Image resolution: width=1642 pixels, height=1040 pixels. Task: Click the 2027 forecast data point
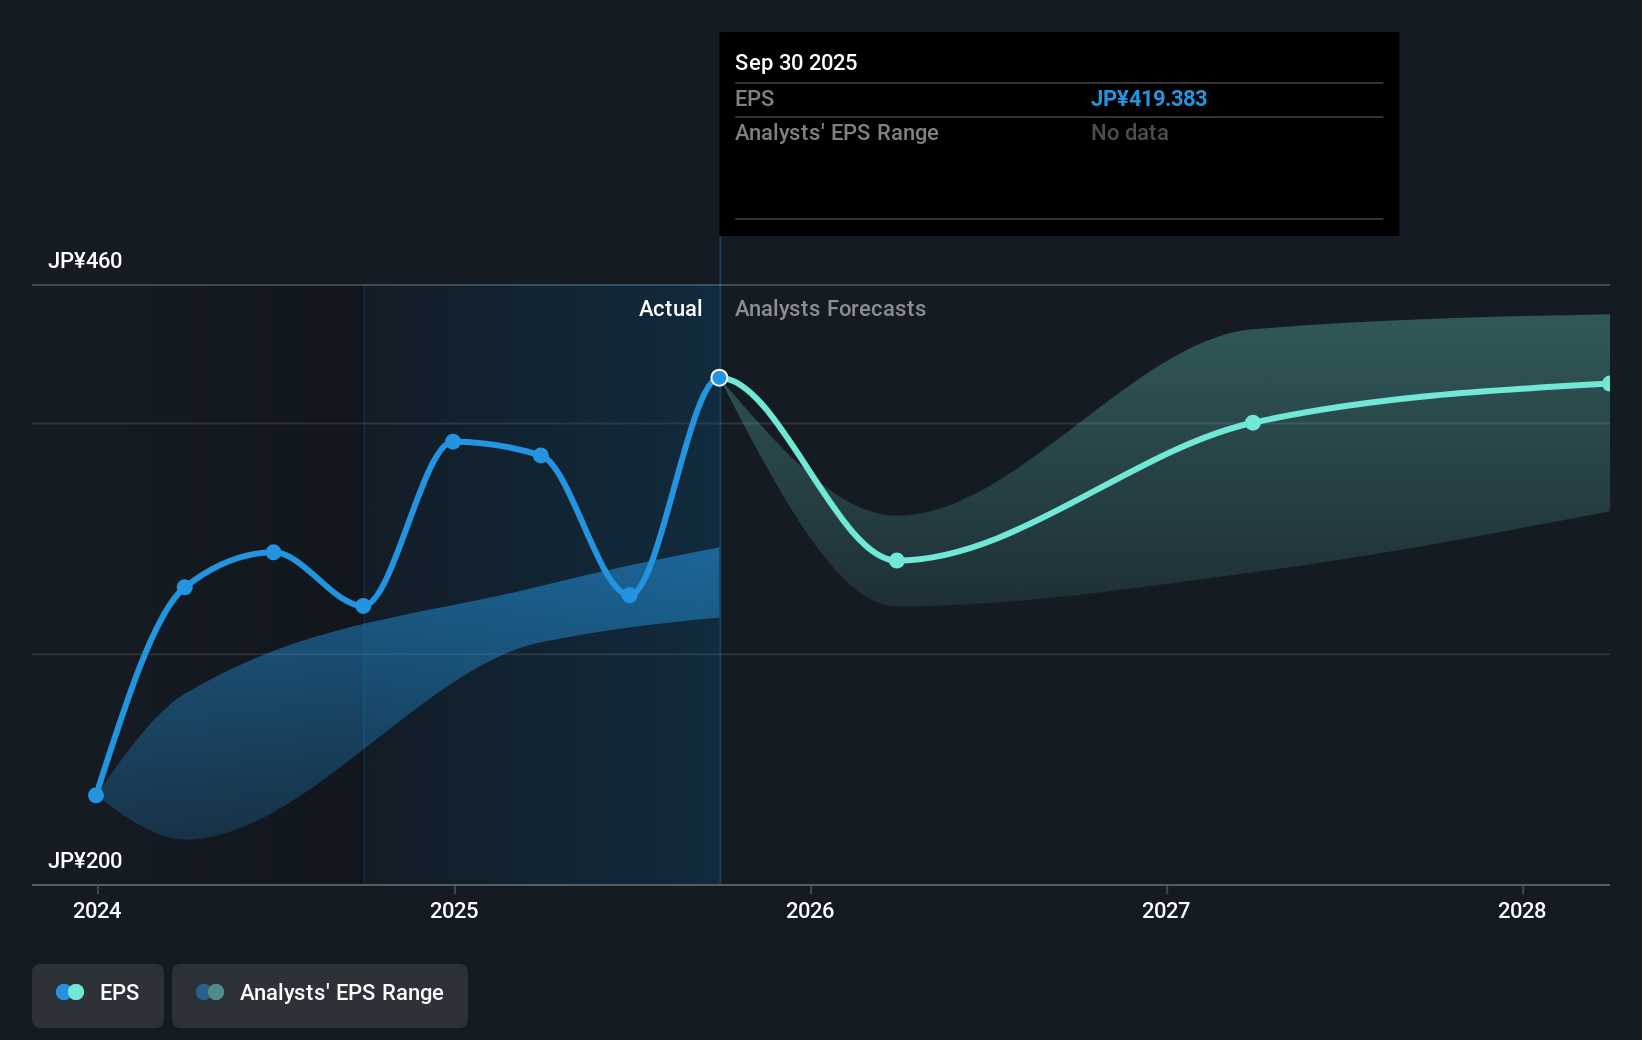1253,423
